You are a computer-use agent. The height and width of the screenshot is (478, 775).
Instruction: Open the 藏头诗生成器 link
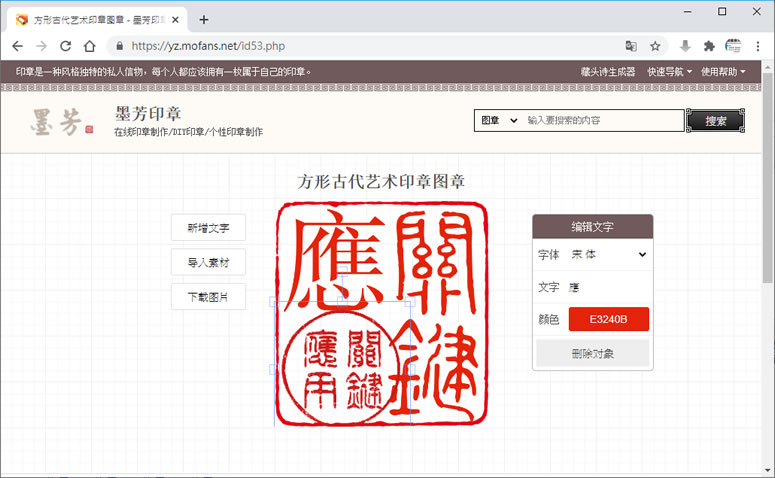click(608, 72)
